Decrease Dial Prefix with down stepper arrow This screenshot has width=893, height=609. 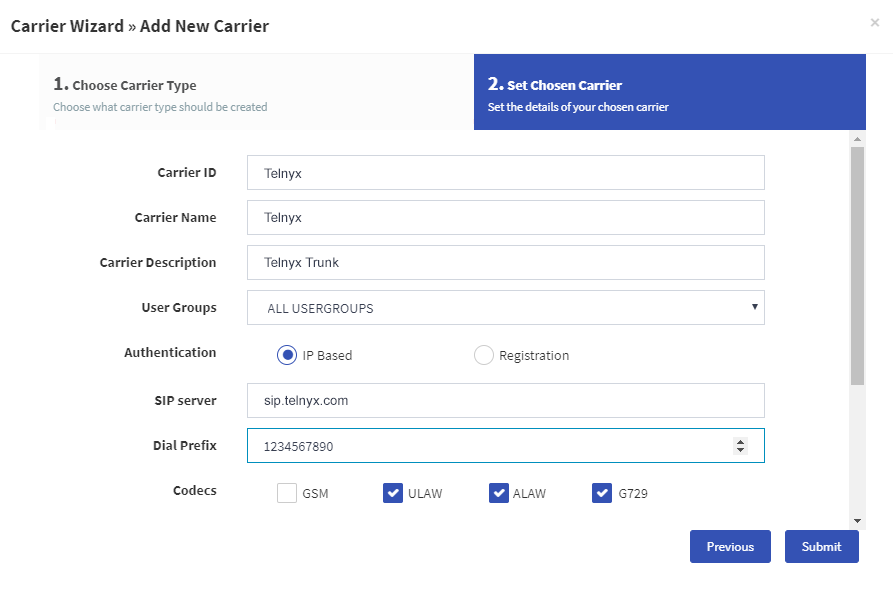pos(740,449)
